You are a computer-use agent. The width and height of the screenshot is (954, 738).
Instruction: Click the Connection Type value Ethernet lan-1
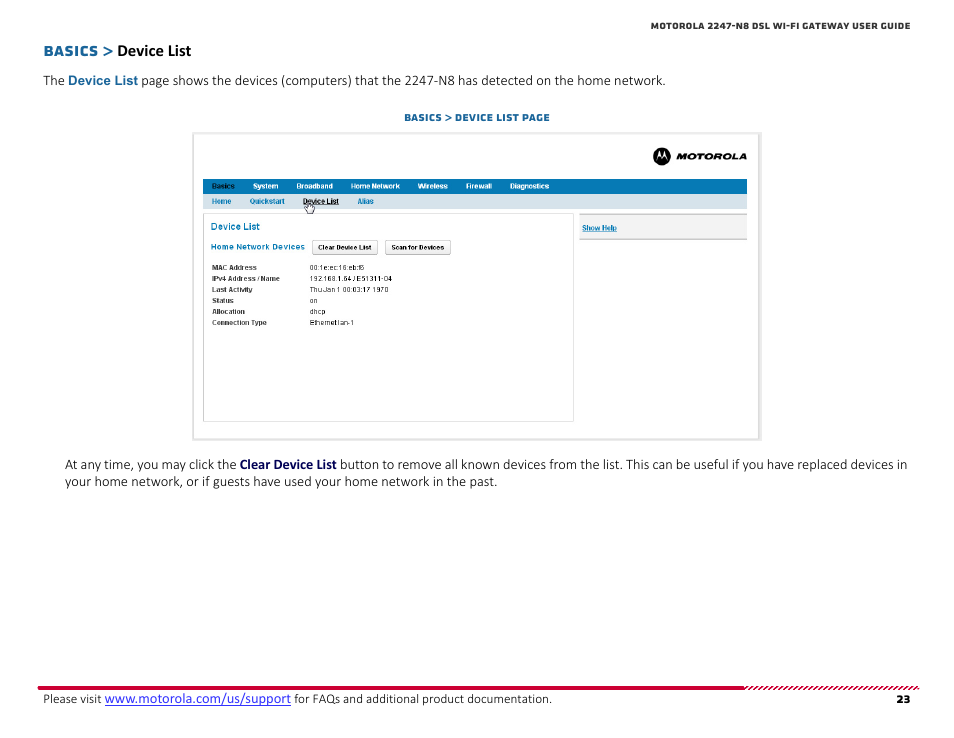coord(332,322)
